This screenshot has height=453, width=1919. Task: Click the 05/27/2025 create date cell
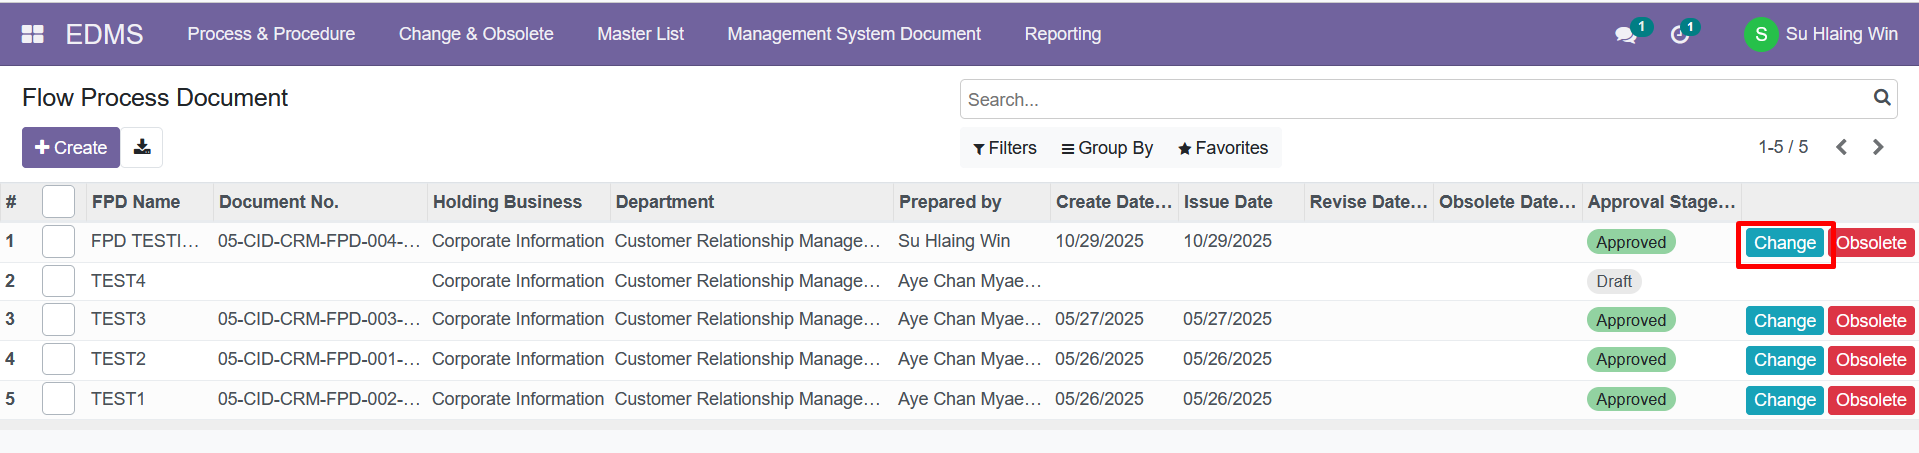pos(1099,319)
